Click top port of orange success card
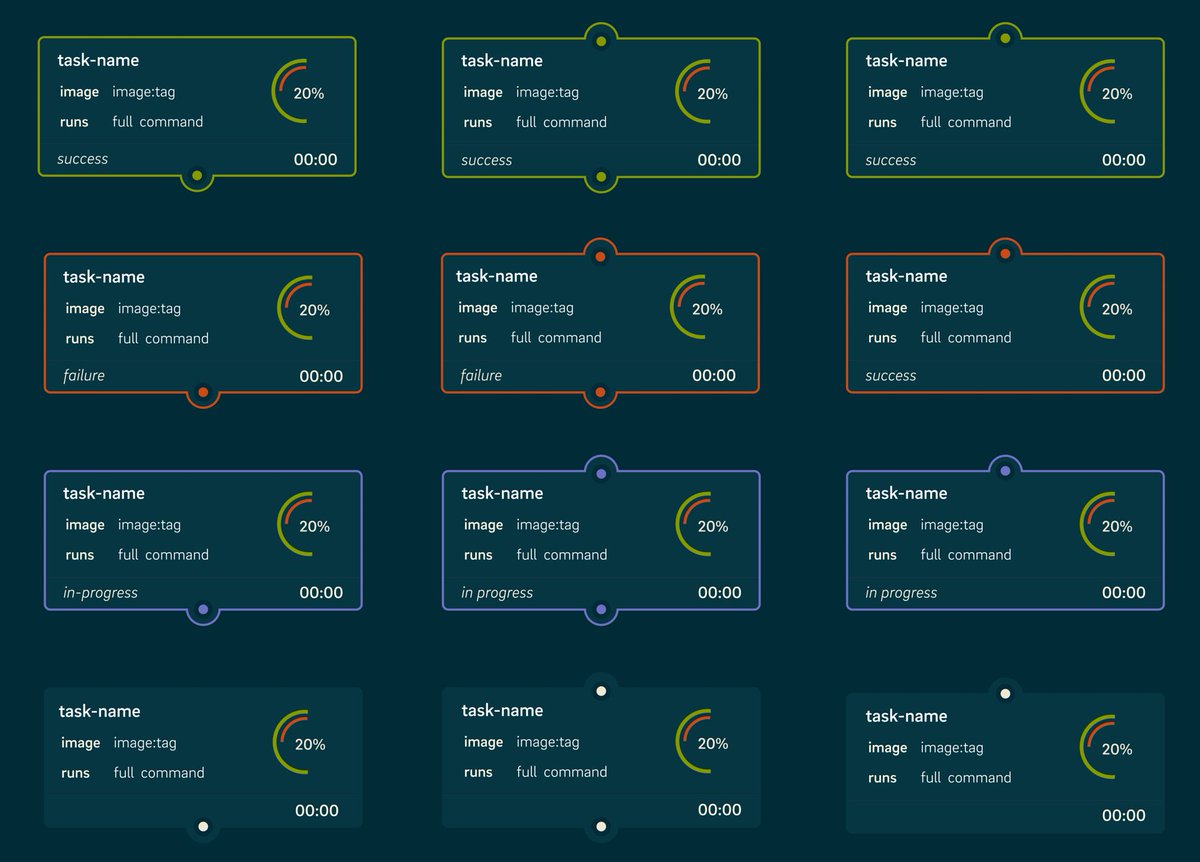 coord(1005,254)
